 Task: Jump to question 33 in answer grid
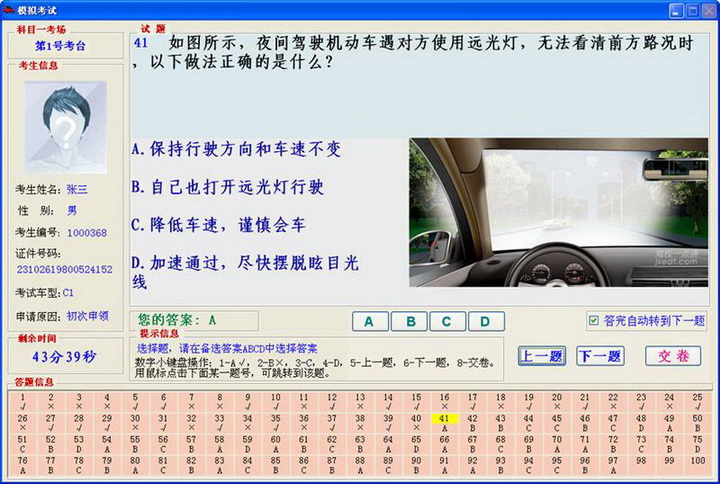coord(219,423)
